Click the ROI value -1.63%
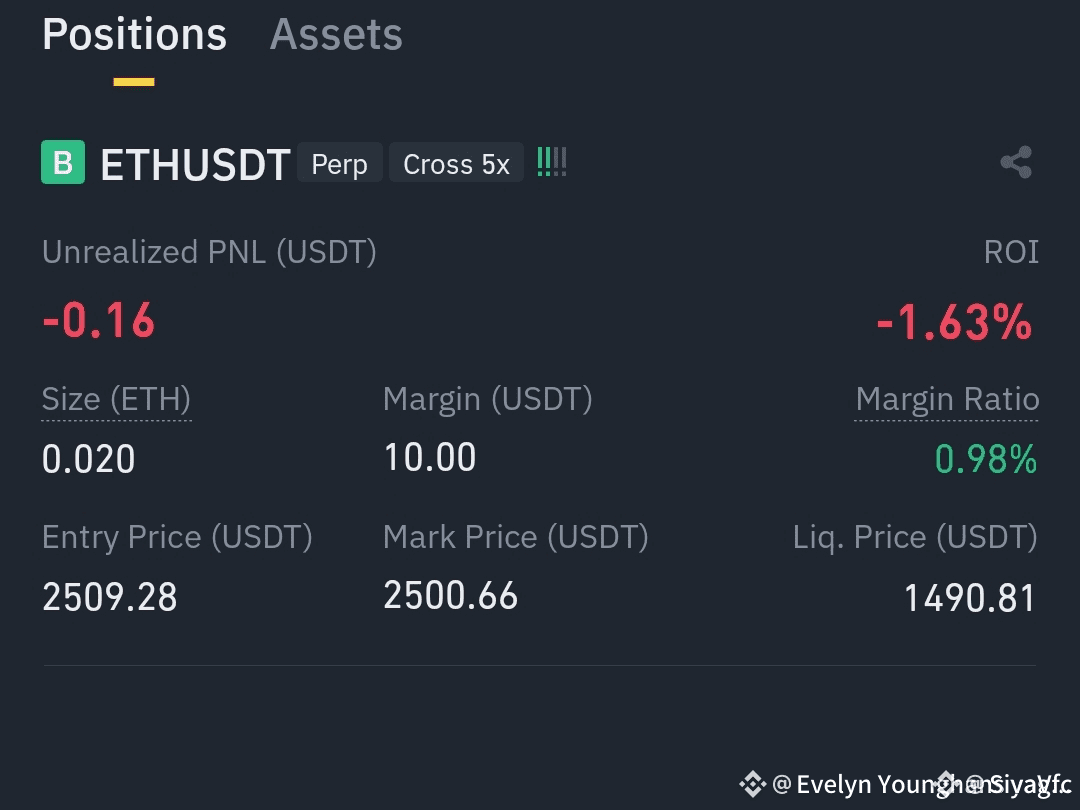 tap(955, 322)
